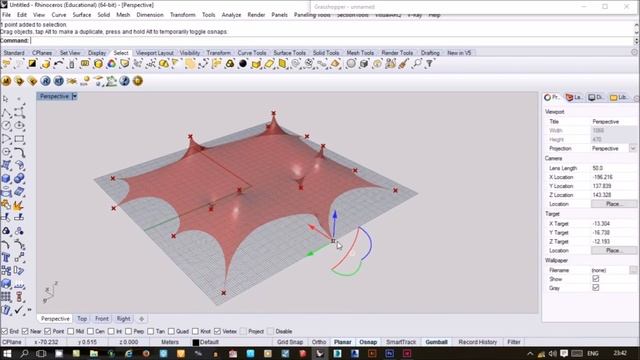Click the blue circular RT icon in the second toolbar row
The height and width of the screenshot is (360, 640).
[x=59, y=81]
